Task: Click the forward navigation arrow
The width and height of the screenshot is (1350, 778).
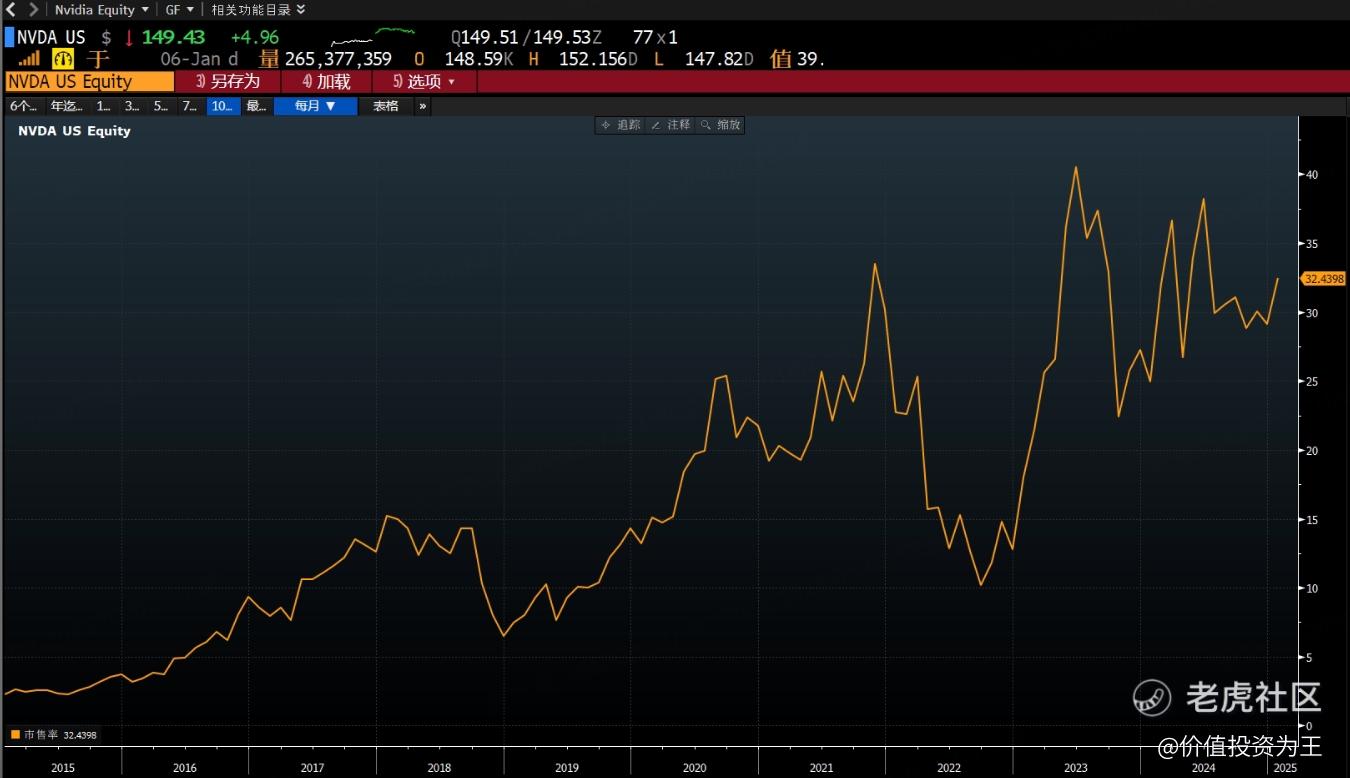Action: coord(33,9)
